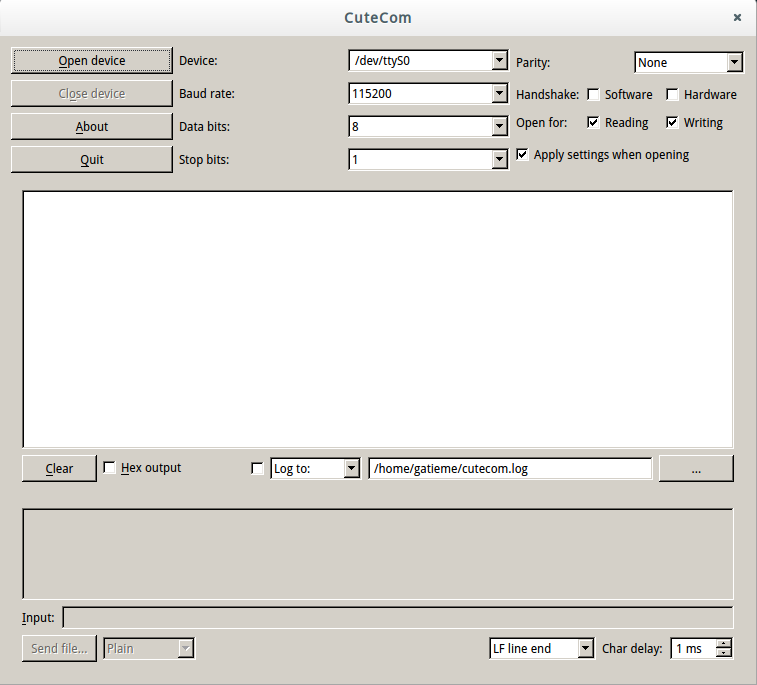Click the Open device button
Screen dimensions: 757x685
[92, 60]
